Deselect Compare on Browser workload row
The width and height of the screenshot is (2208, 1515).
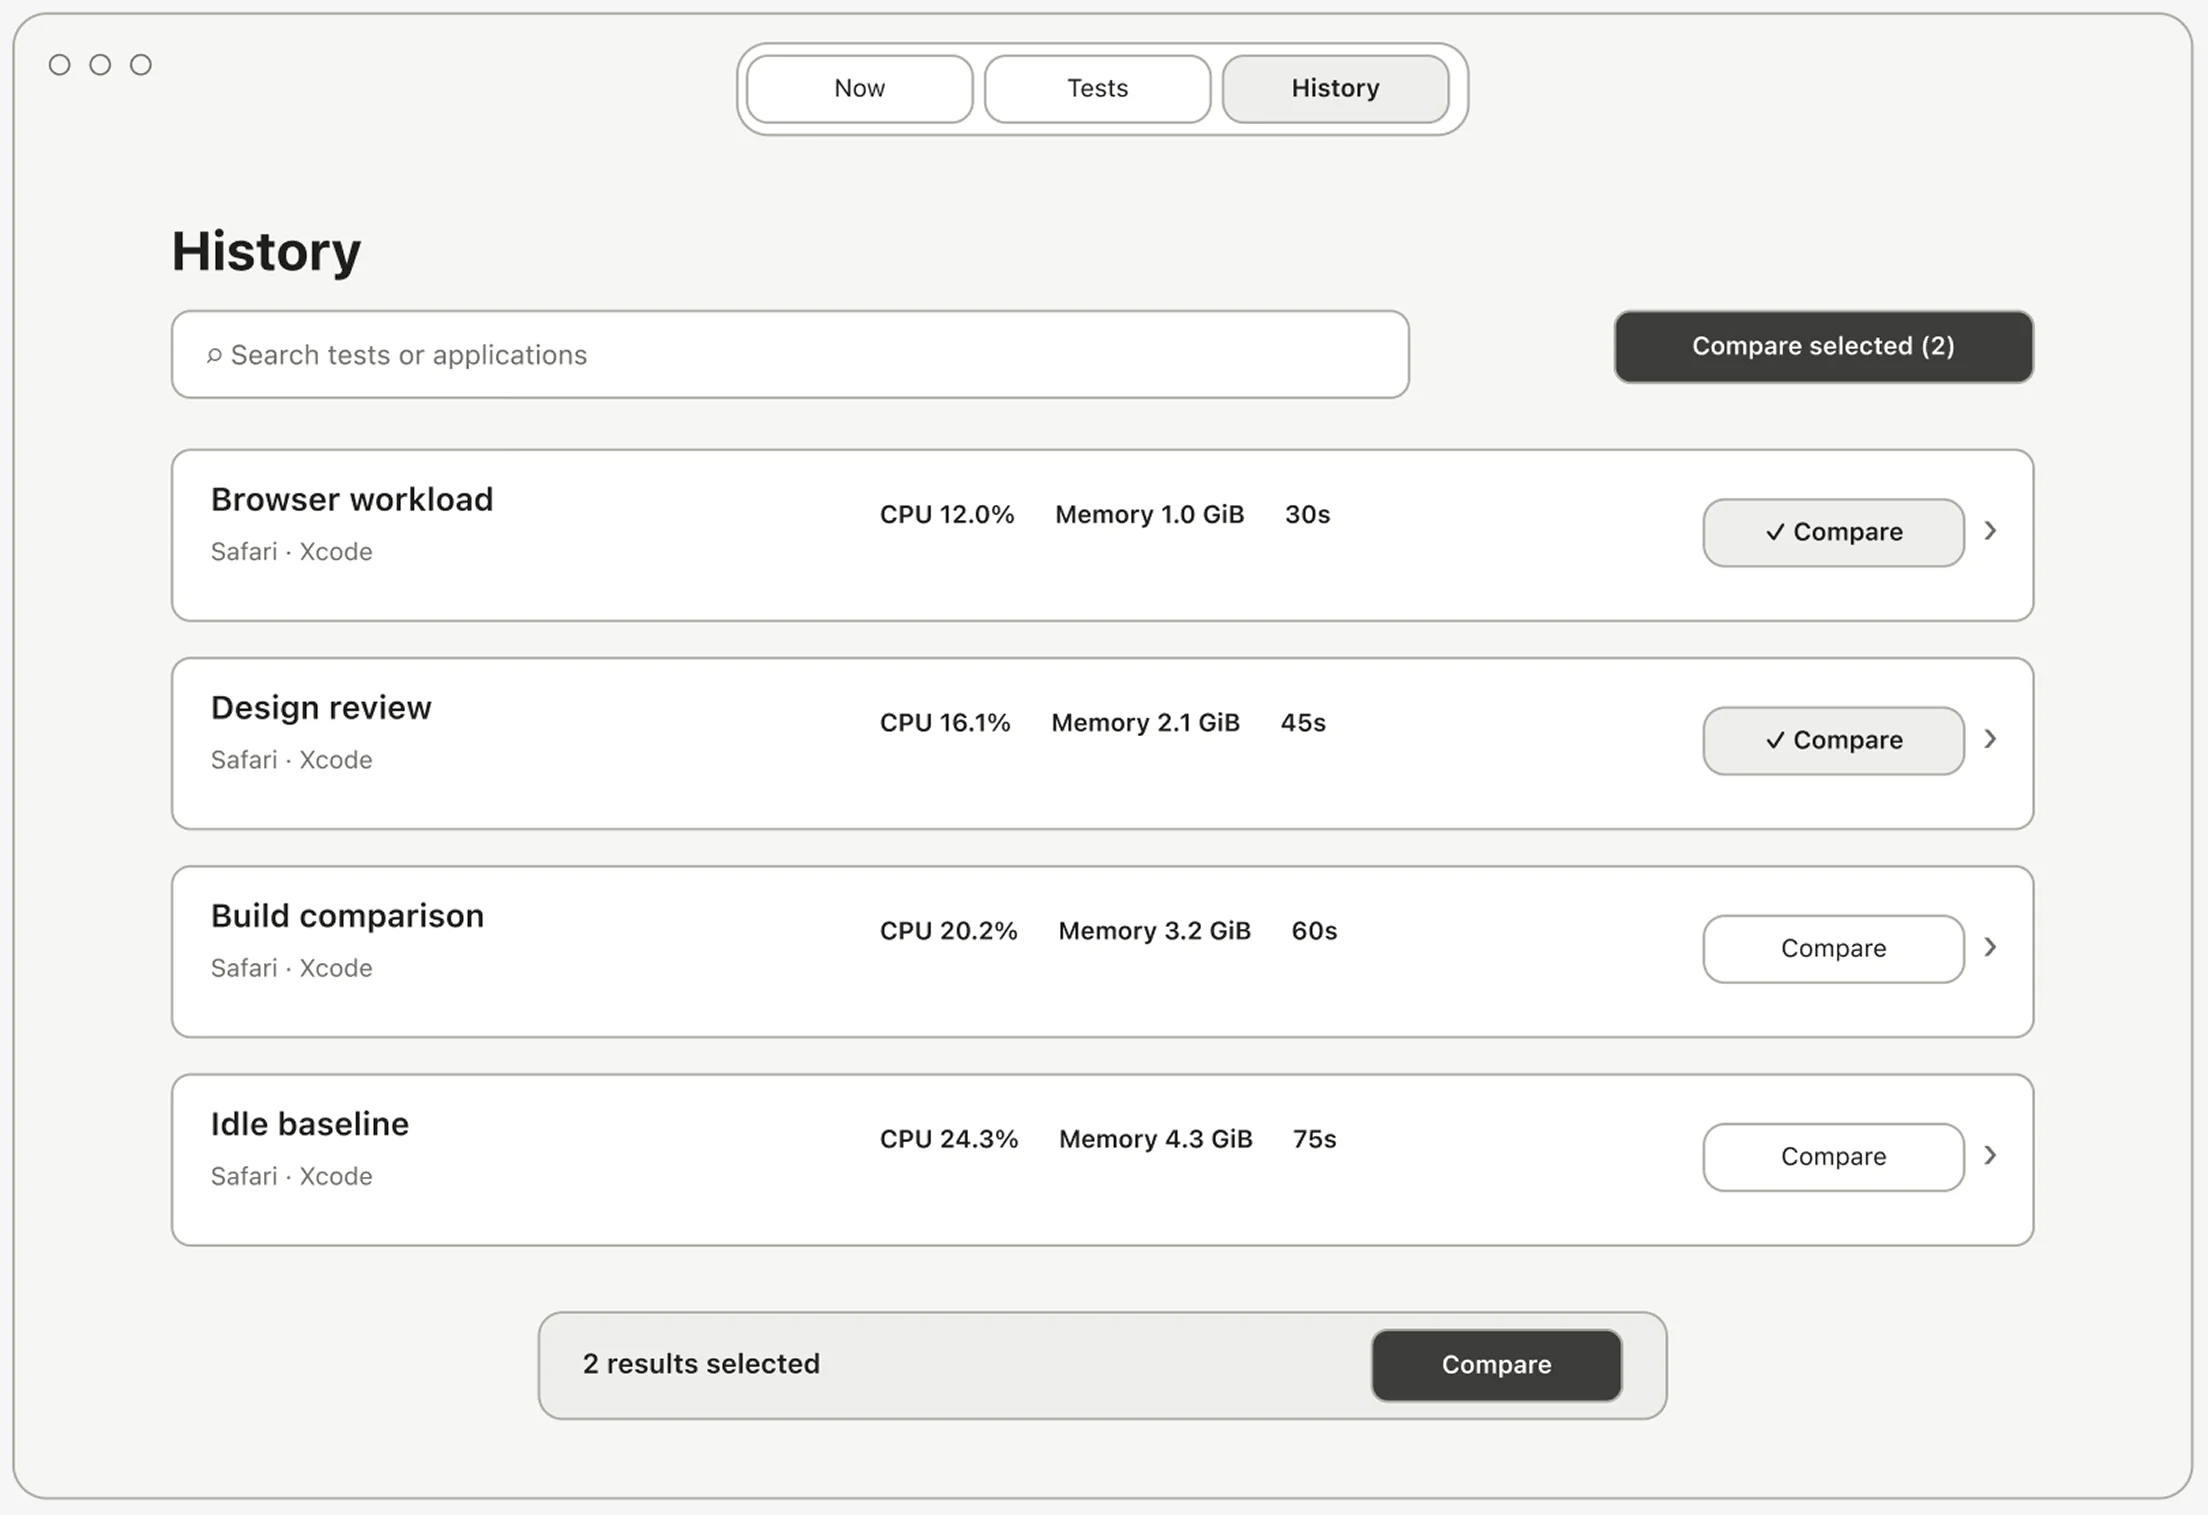tap(1833, 532)
